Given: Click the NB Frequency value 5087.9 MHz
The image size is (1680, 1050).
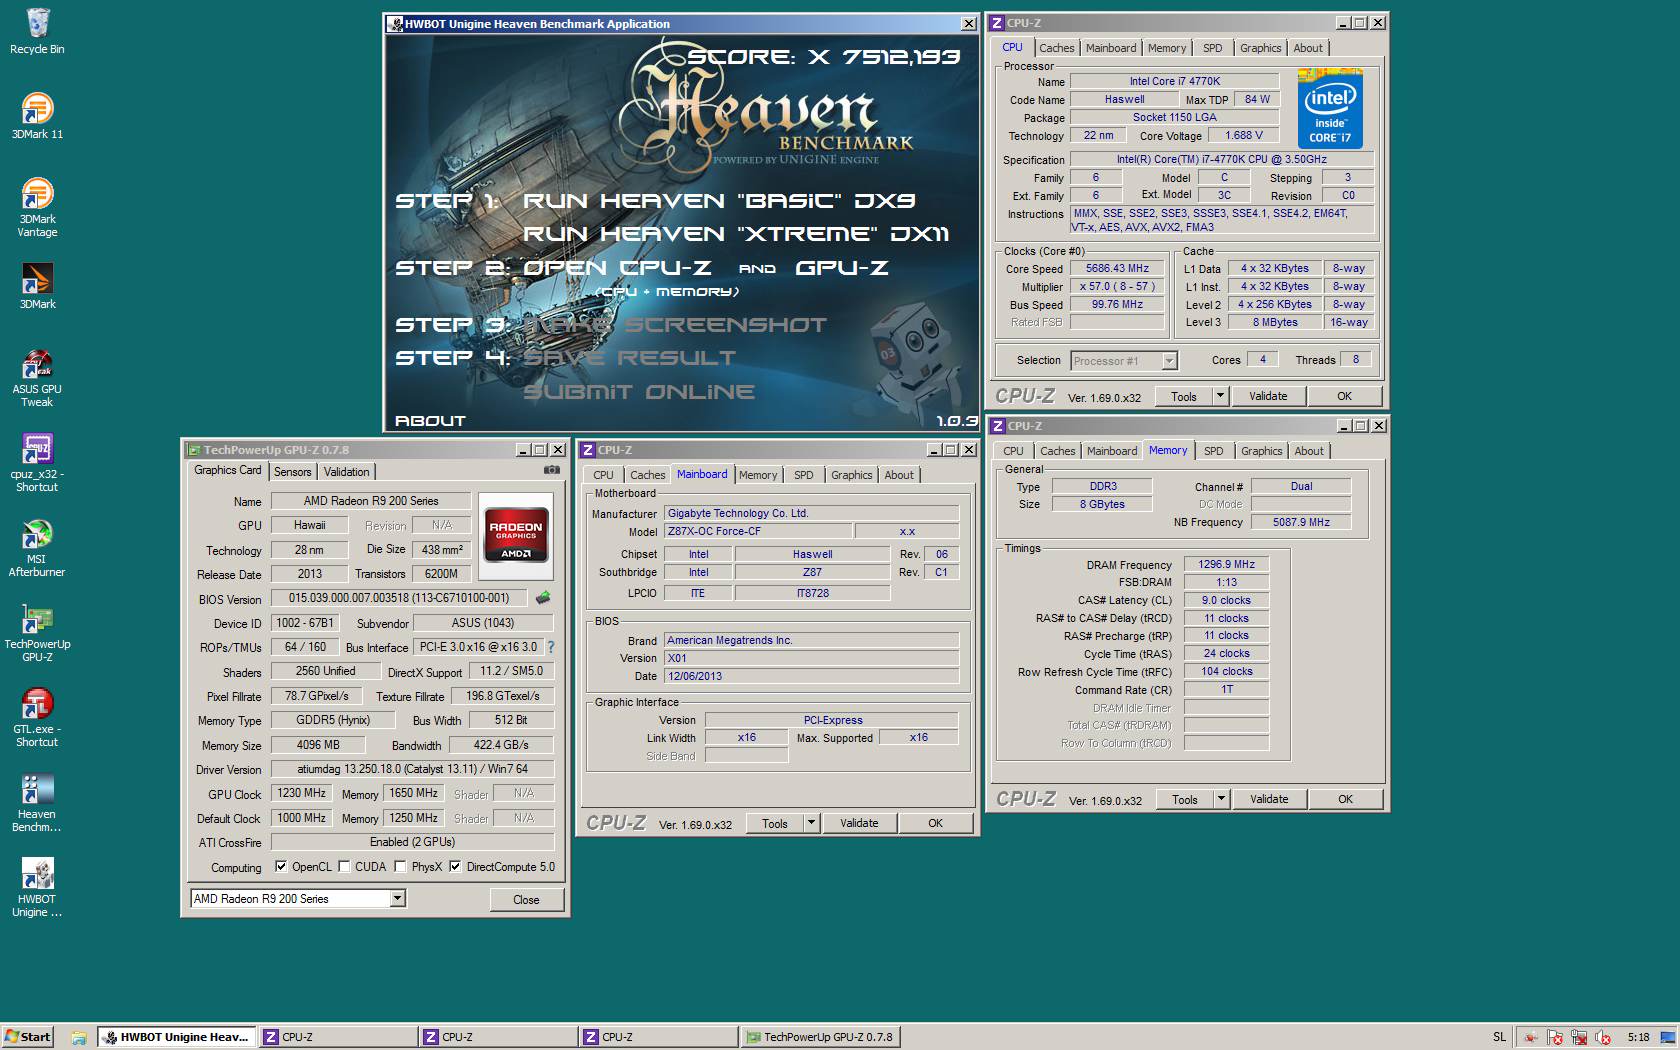Looking at the screenshot, I should [x=1301, y=522].
